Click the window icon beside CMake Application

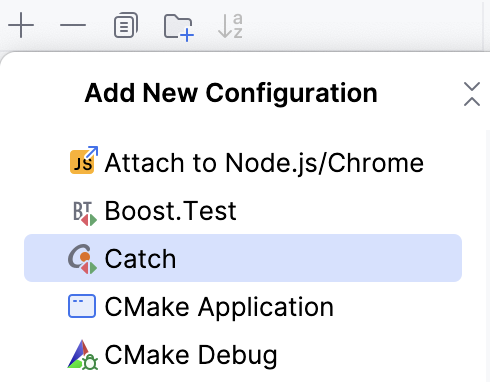[82, 306]
